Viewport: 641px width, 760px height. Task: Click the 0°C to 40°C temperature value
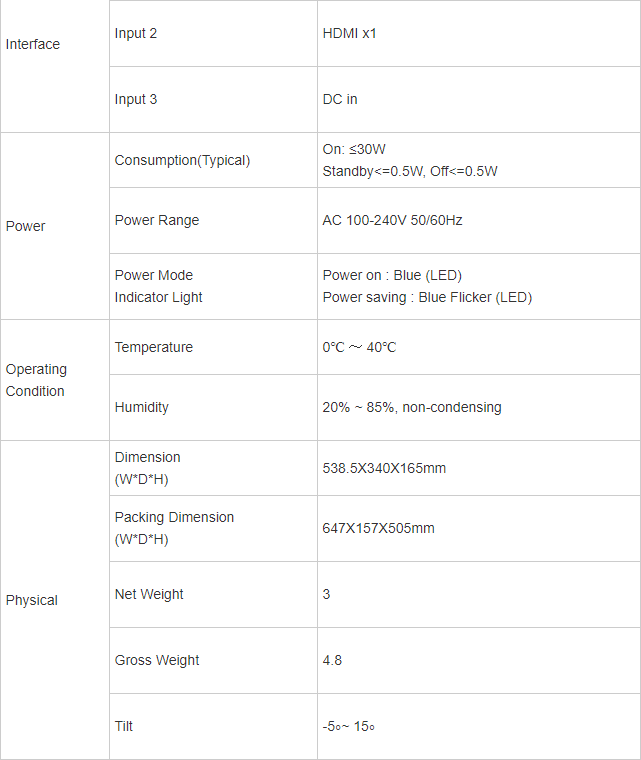pyautogui.click(x=359, y=347)
